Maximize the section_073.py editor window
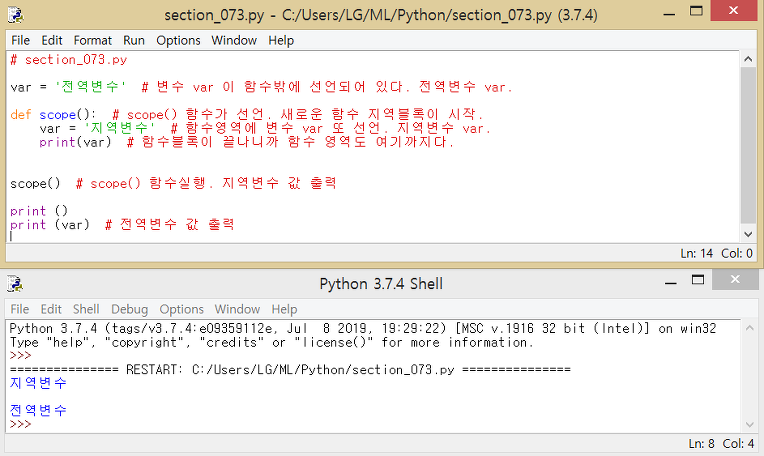Viewport: 764px width, 456px height. [696, 11]
